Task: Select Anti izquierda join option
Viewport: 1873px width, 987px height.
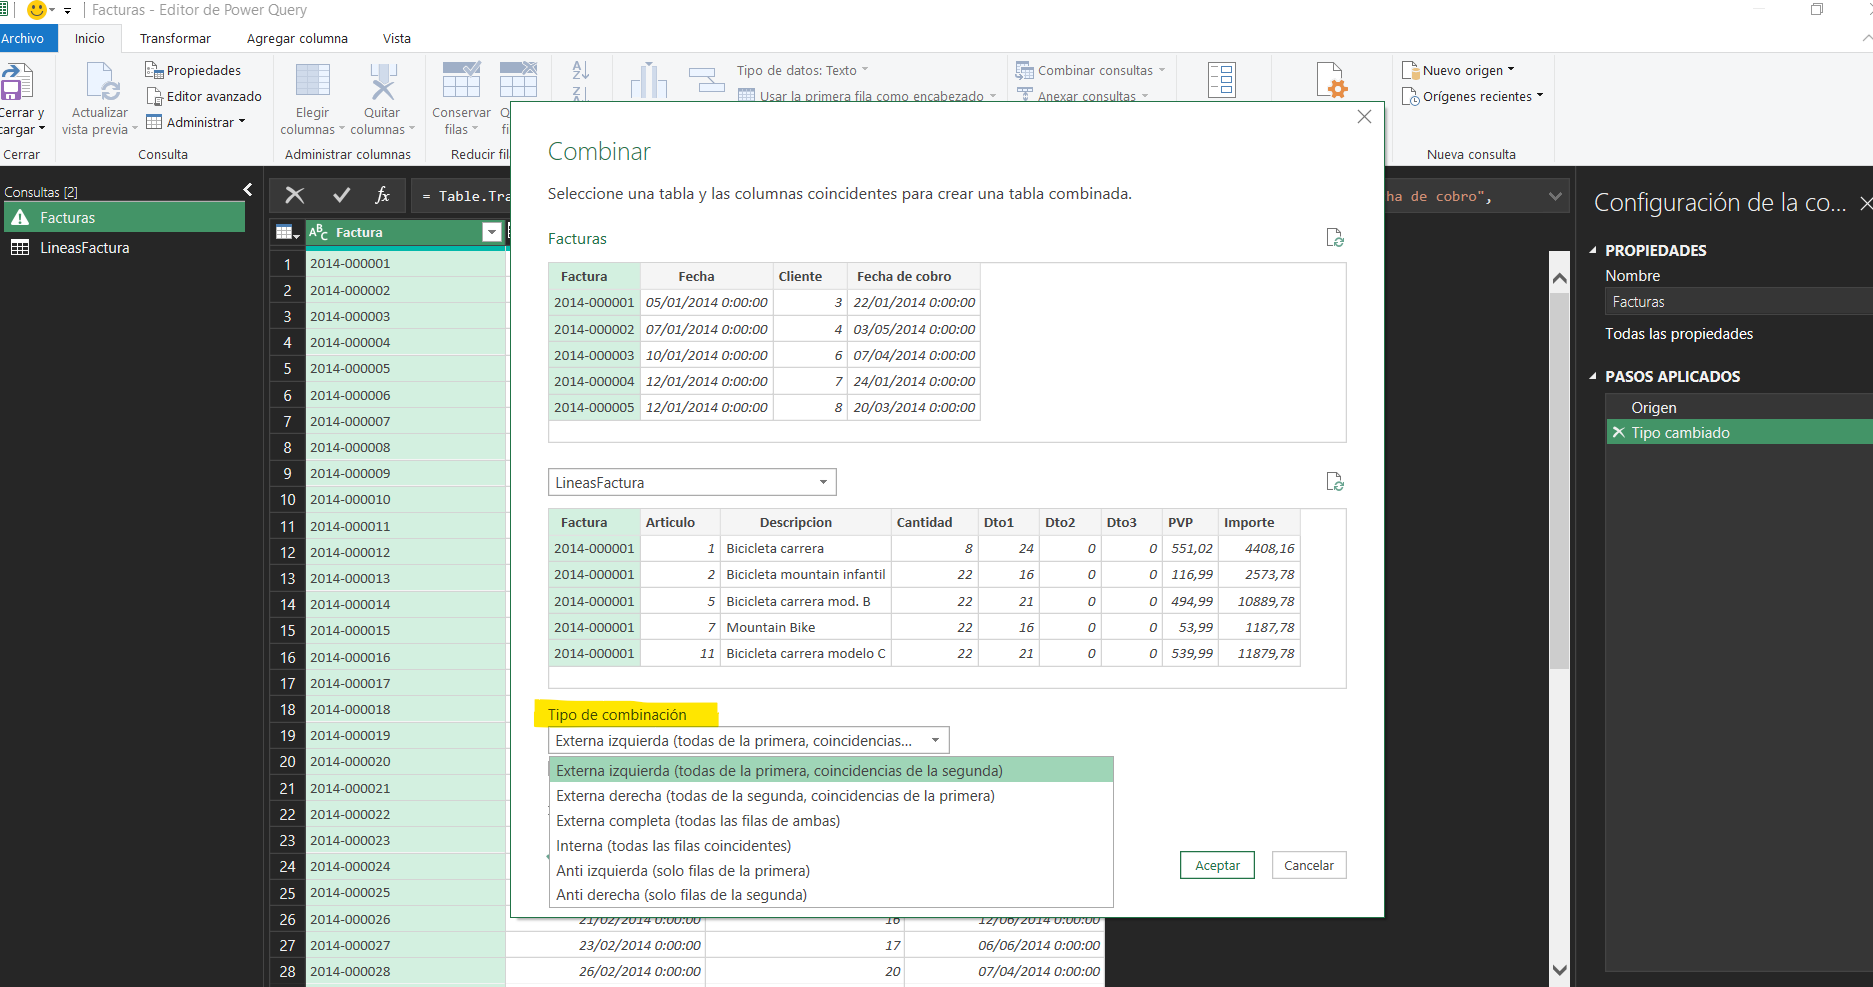Action: (831, 870)
